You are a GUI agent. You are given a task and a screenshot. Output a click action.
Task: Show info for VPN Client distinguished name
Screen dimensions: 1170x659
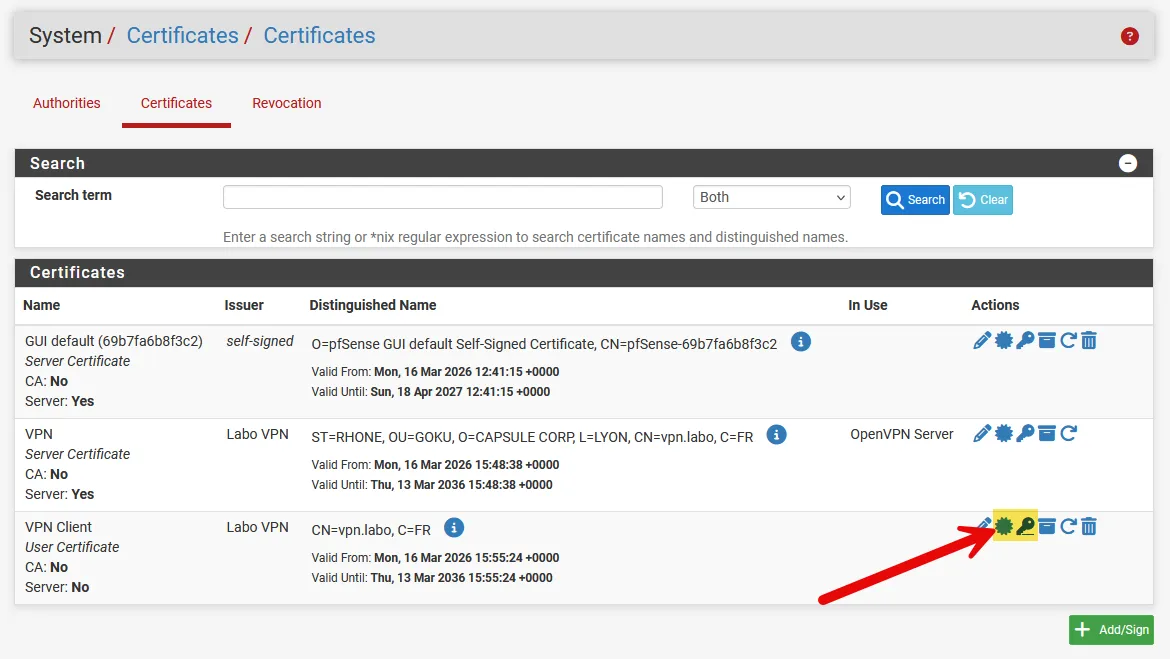point(454,528)
